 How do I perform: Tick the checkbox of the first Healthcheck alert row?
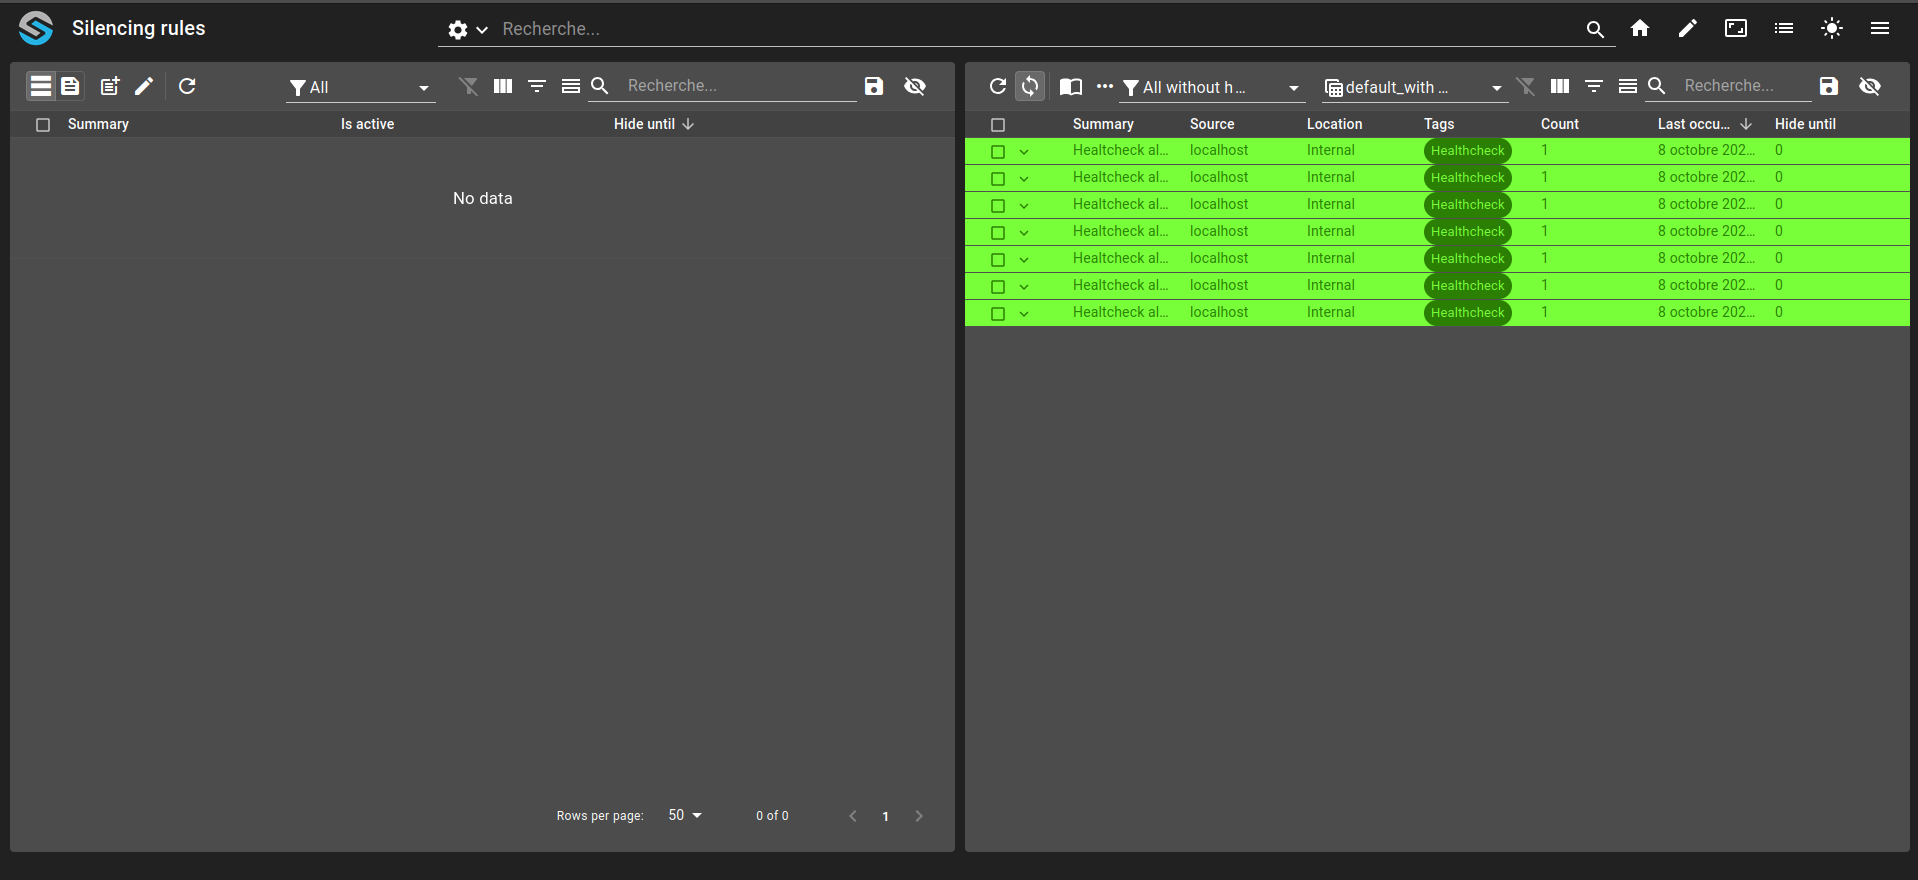[998, 152]
